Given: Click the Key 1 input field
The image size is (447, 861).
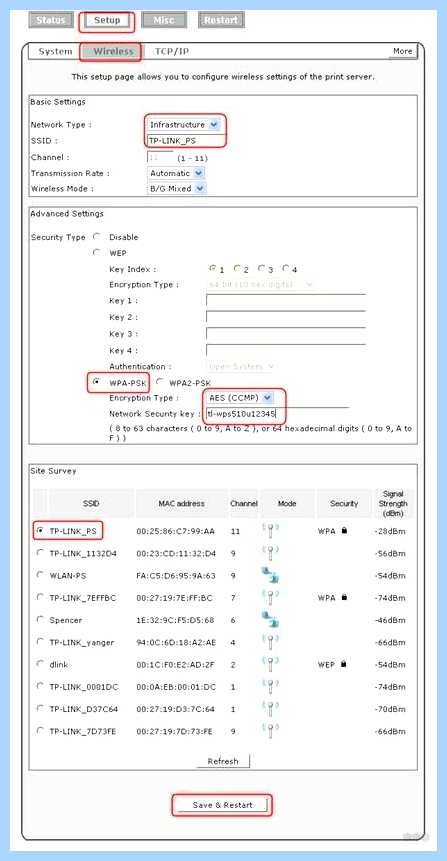Looking at the screenshot, I should 286,300.
